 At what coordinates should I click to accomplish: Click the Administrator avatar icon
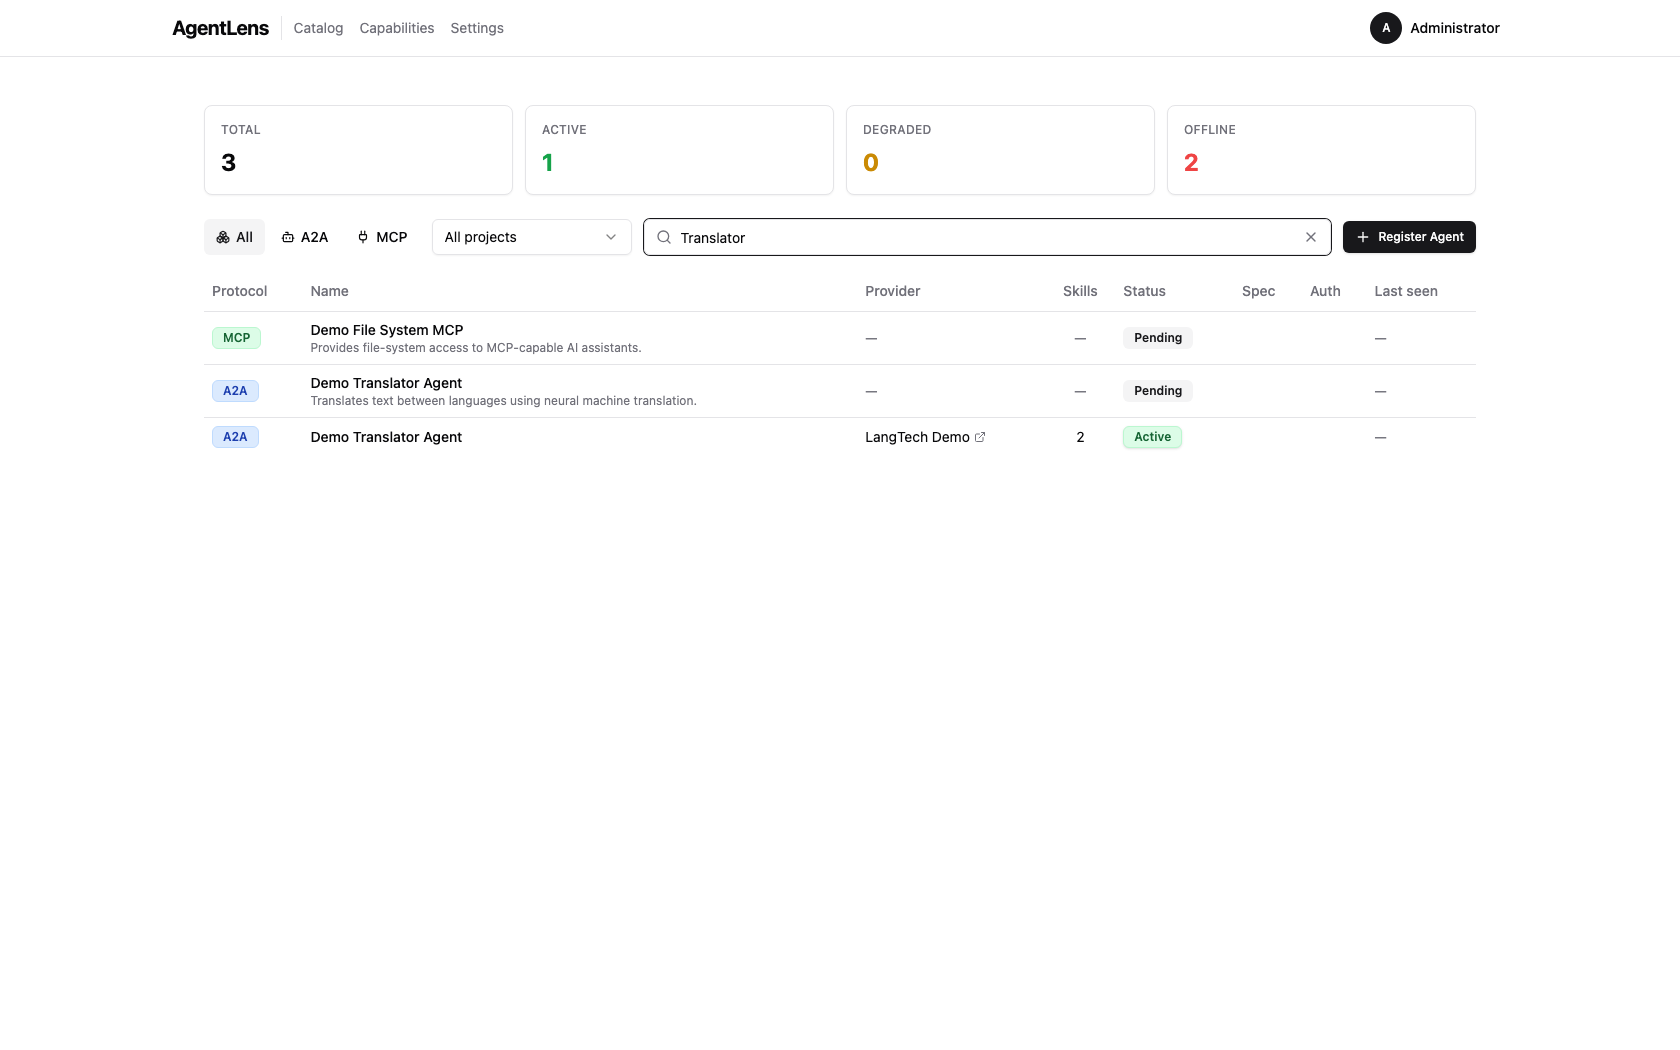point(1385,28)
